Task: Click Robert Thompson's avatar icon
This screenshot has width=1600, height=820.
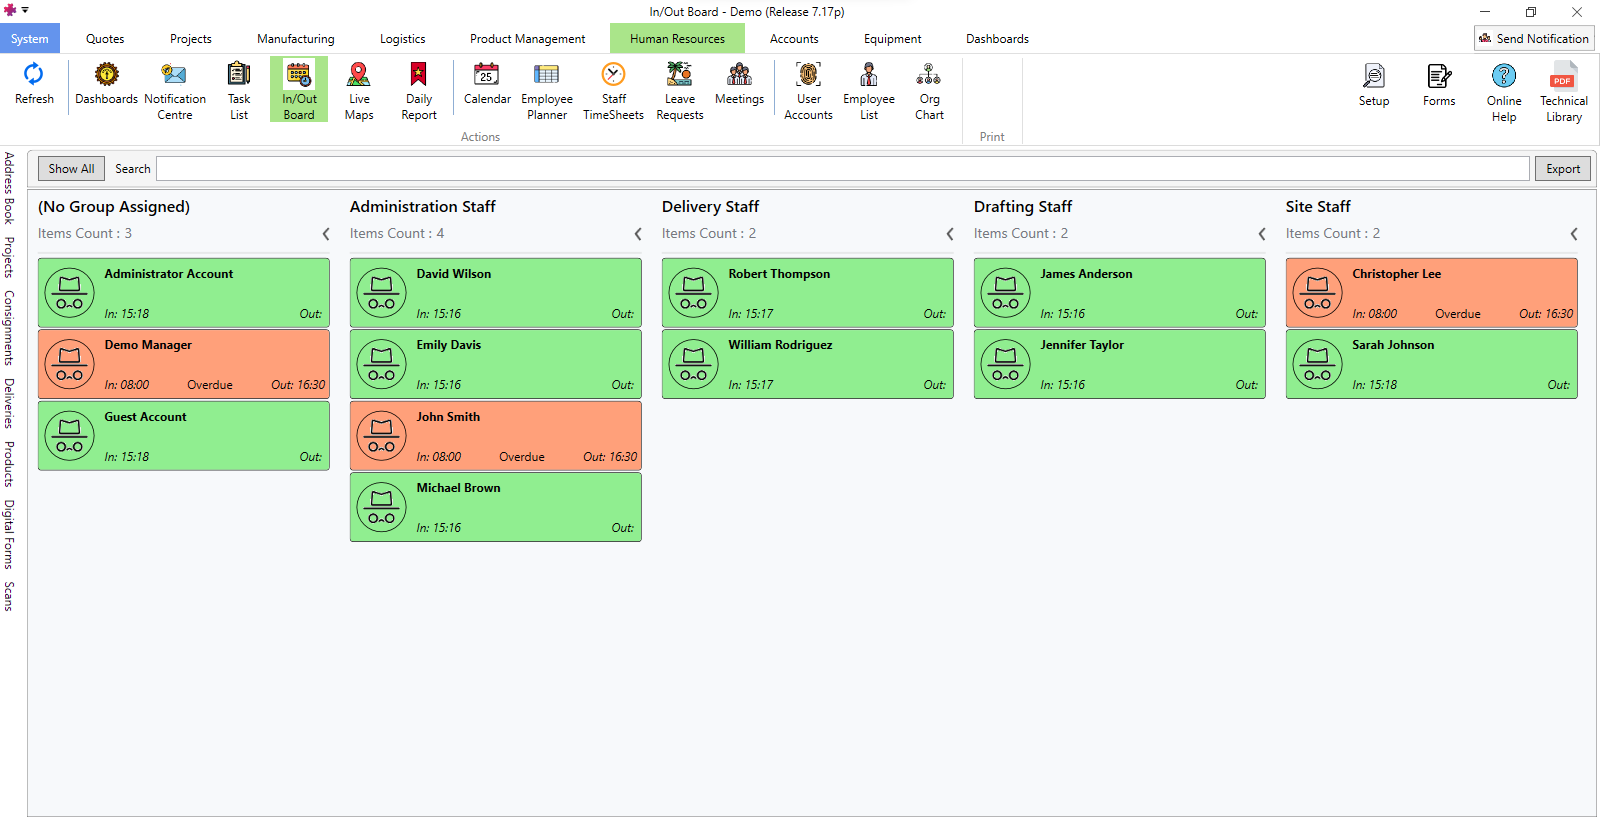Action: [x=694, y=293]
